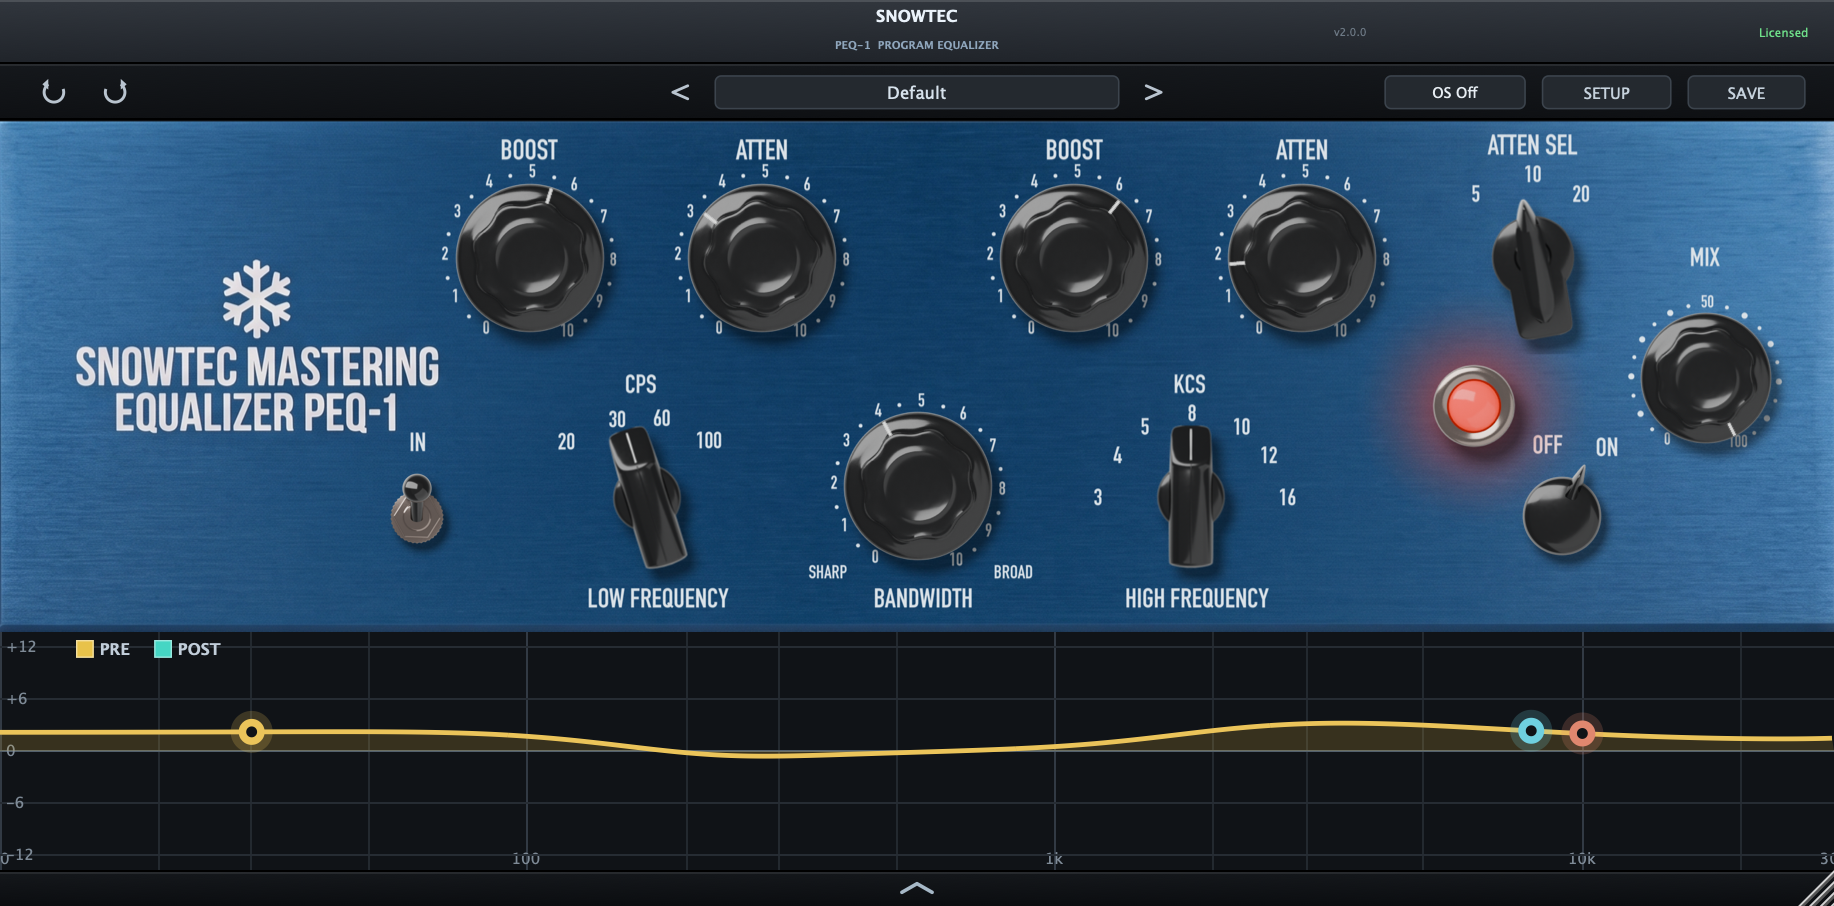Turn the OFF/ON power knob
The height and width of the screenshot is (906, 1834).
click(x=1561, y=514)
